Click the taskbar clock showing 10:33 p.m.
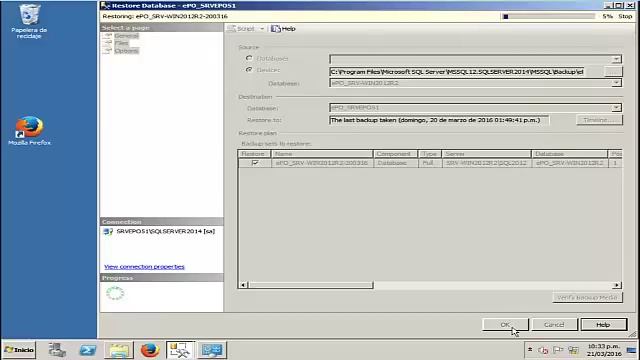Screen dimensions: 640x360 pyautogui.click(x=604, y=350)
